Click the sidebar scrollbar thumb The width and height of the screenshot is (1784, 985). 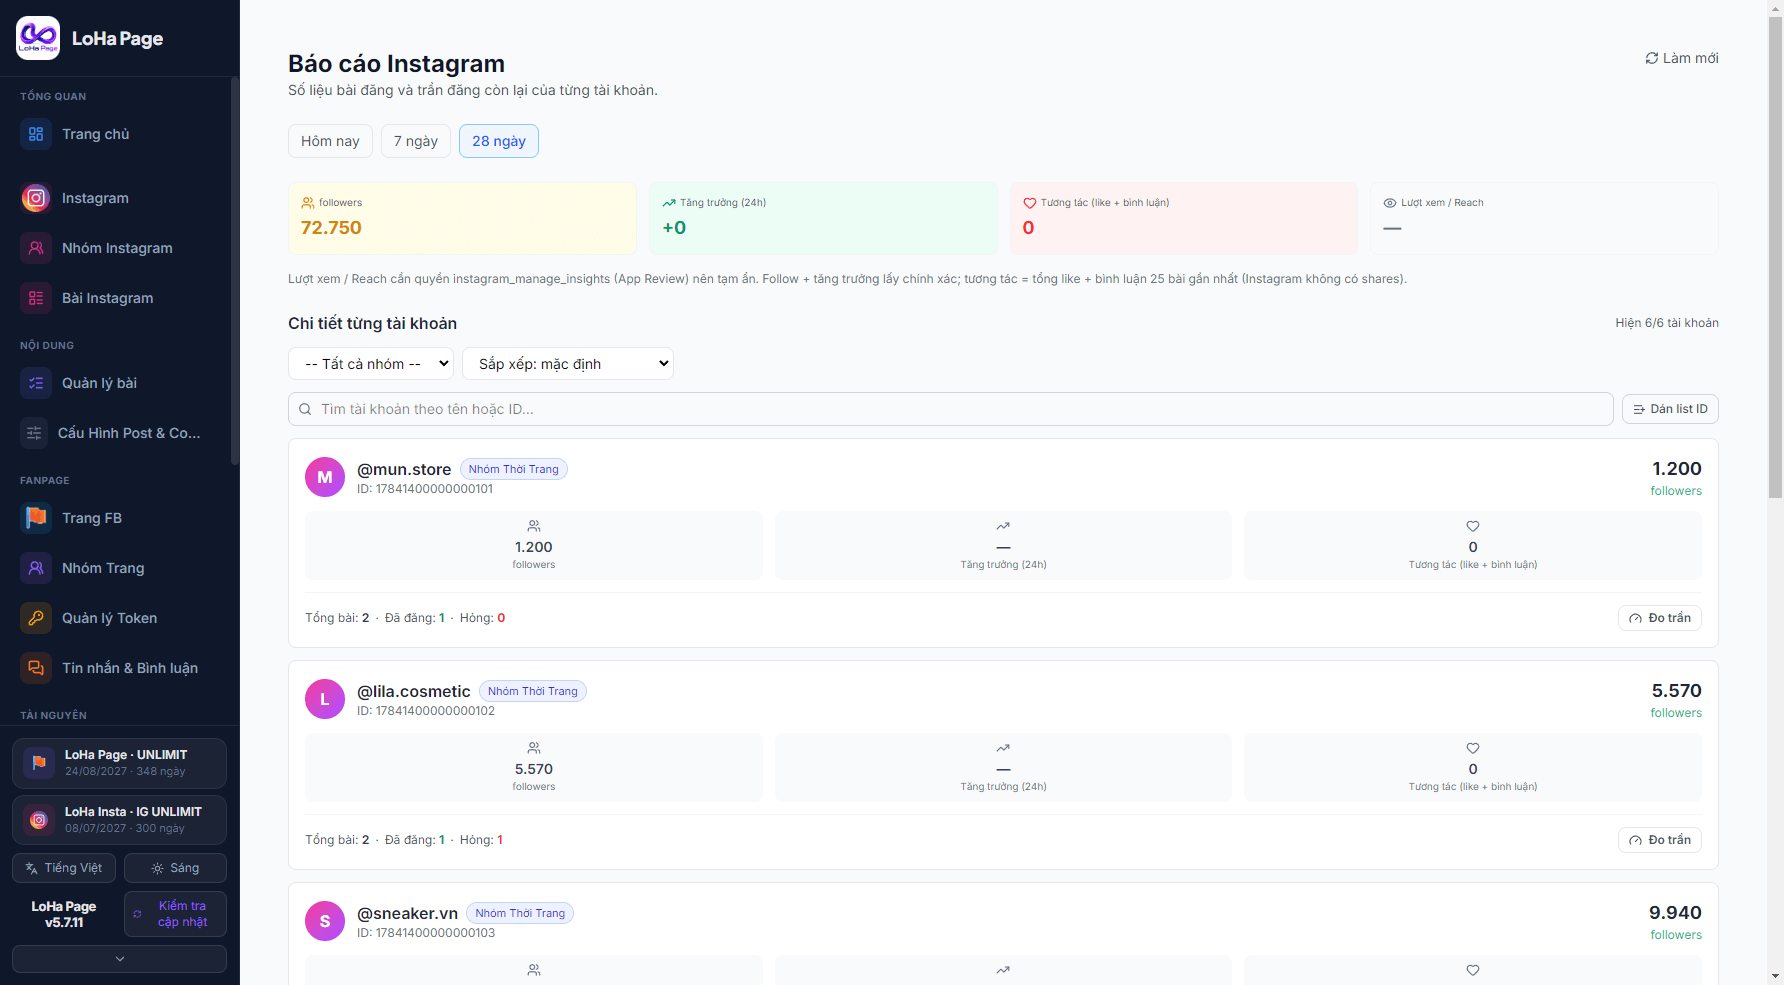point(235,271)
